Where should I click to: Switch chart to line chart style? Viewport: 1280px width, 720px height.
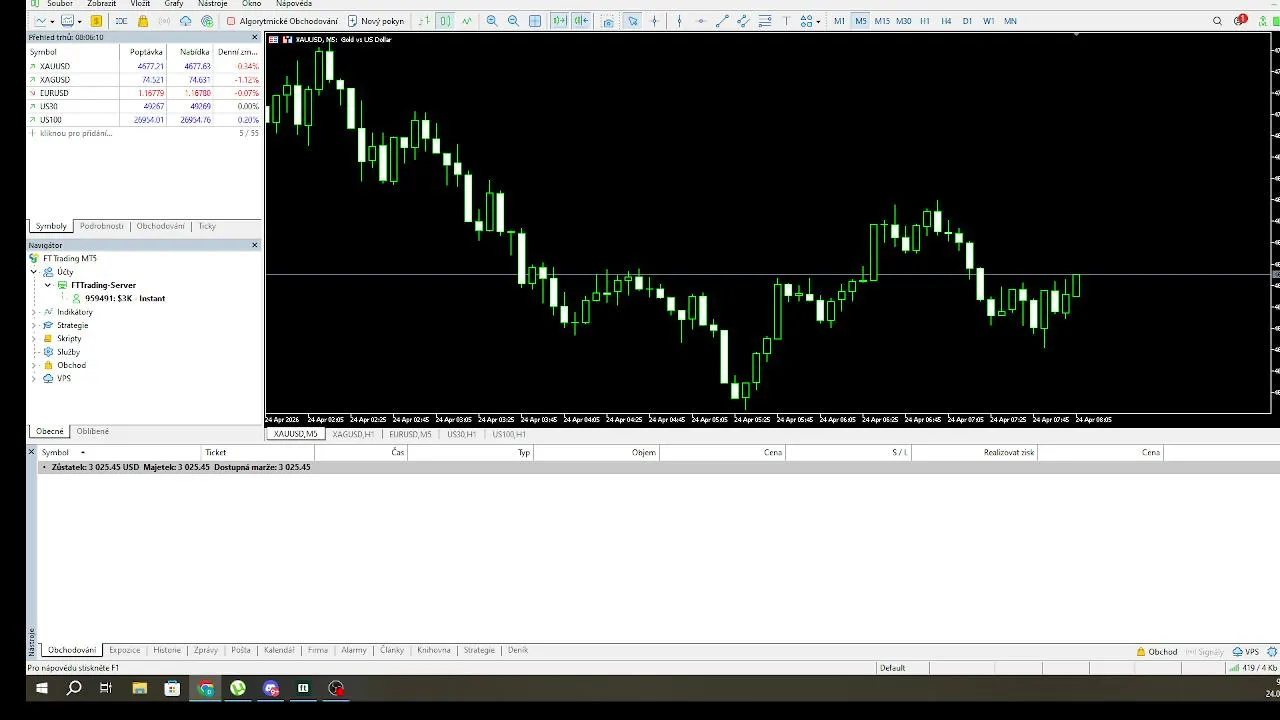466,21
